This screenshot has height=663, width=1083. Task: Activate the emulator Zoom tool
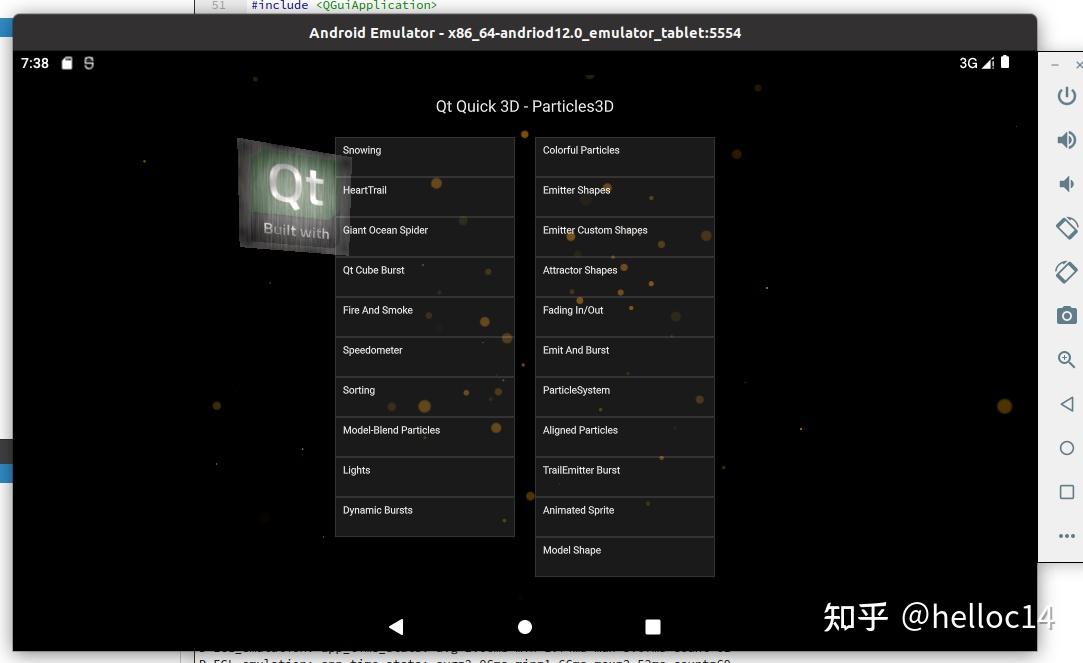(x=1066, y=359)
